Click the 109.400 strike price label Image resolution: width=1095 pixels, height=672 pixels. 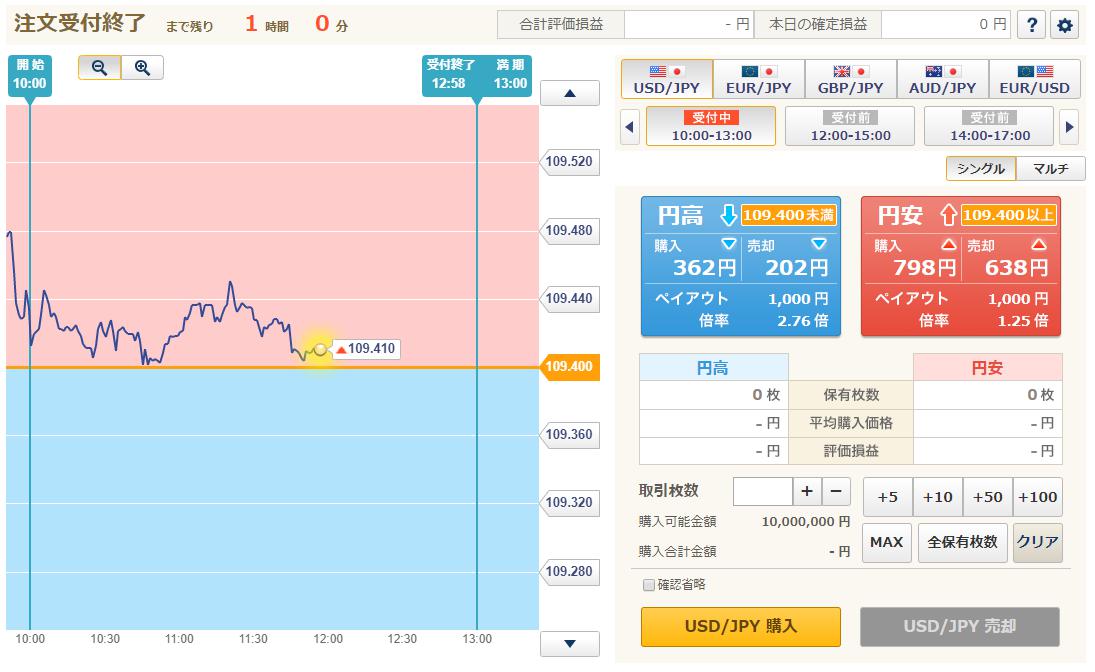coord(570,367)
